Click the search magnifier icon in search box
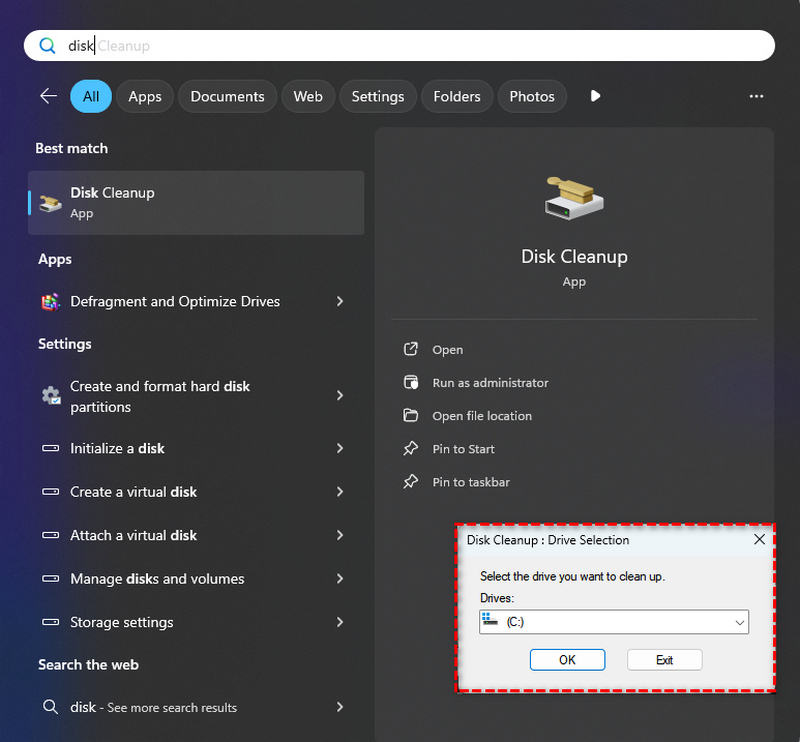The image size is (800, 742). point(47,45)
